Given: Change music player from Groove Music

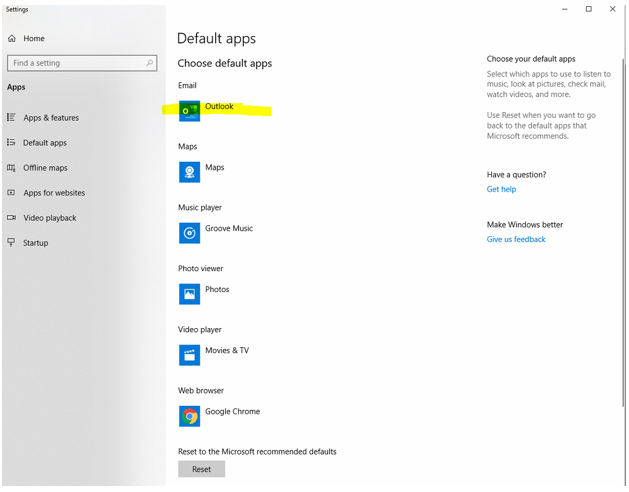Looking at the screenshot, I should click(x=229, y=228).
